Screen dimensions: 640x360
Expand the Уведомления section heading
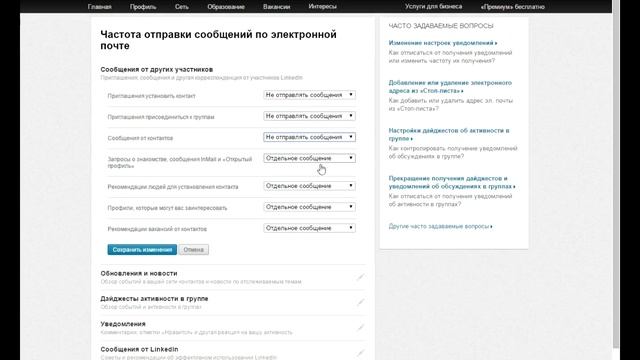pyautogui.click(x=123, y=324)
